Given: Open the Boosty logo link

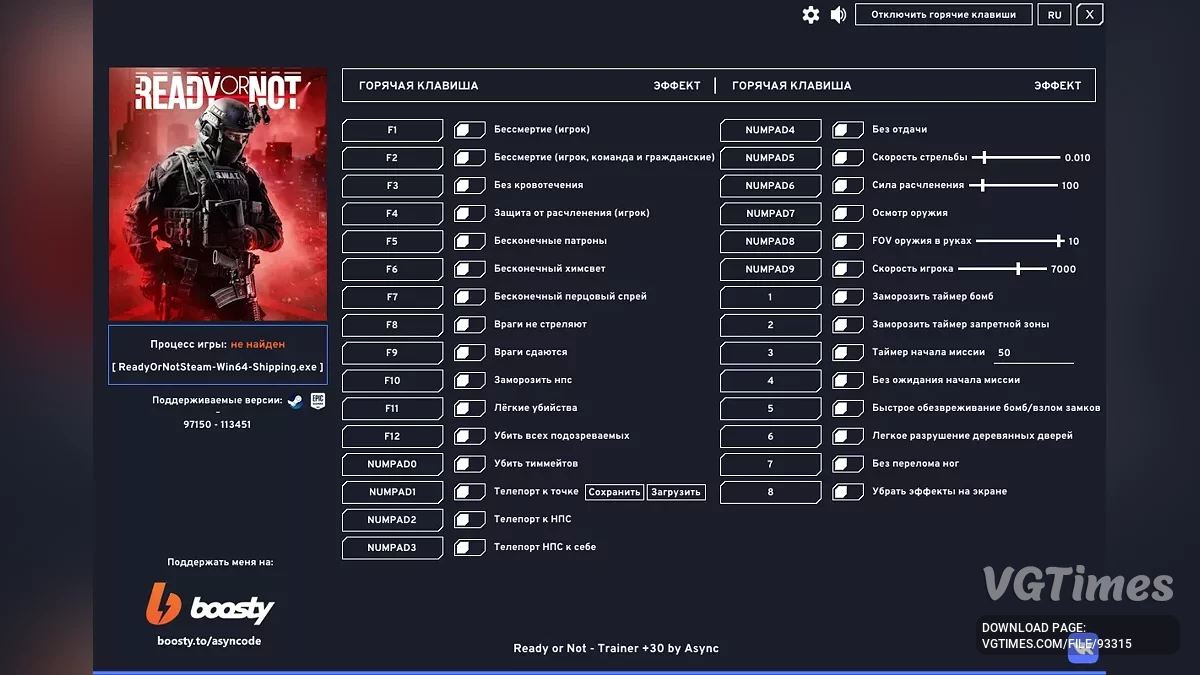Looking at the screenshot, I should [x=210, y=604].
